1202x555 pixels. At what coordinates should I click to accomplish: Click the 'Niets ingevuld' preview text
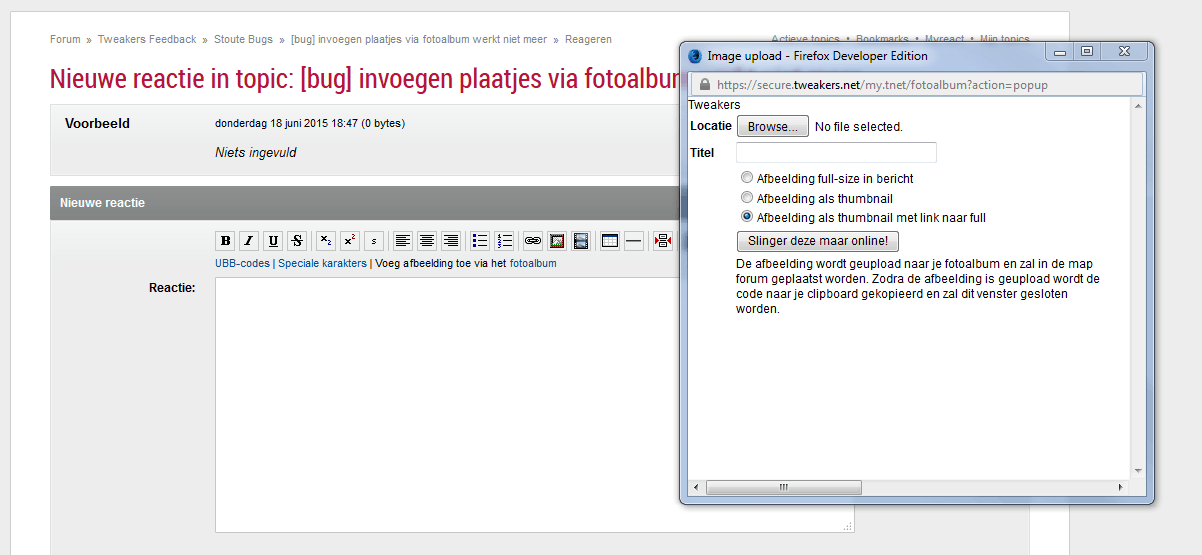pyautogui.click(x=256, y=153)
